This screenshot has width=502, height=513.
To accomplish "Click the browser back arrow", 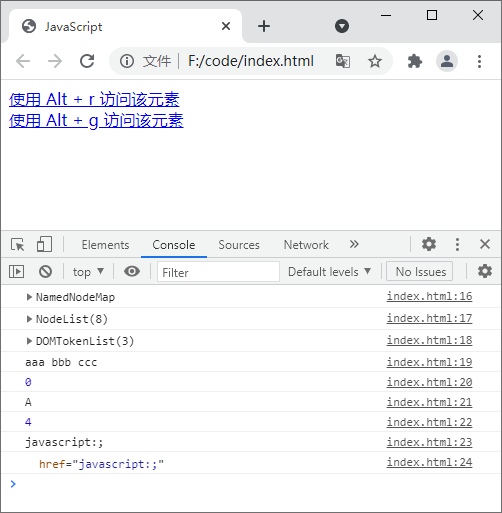I will point(23,61).
